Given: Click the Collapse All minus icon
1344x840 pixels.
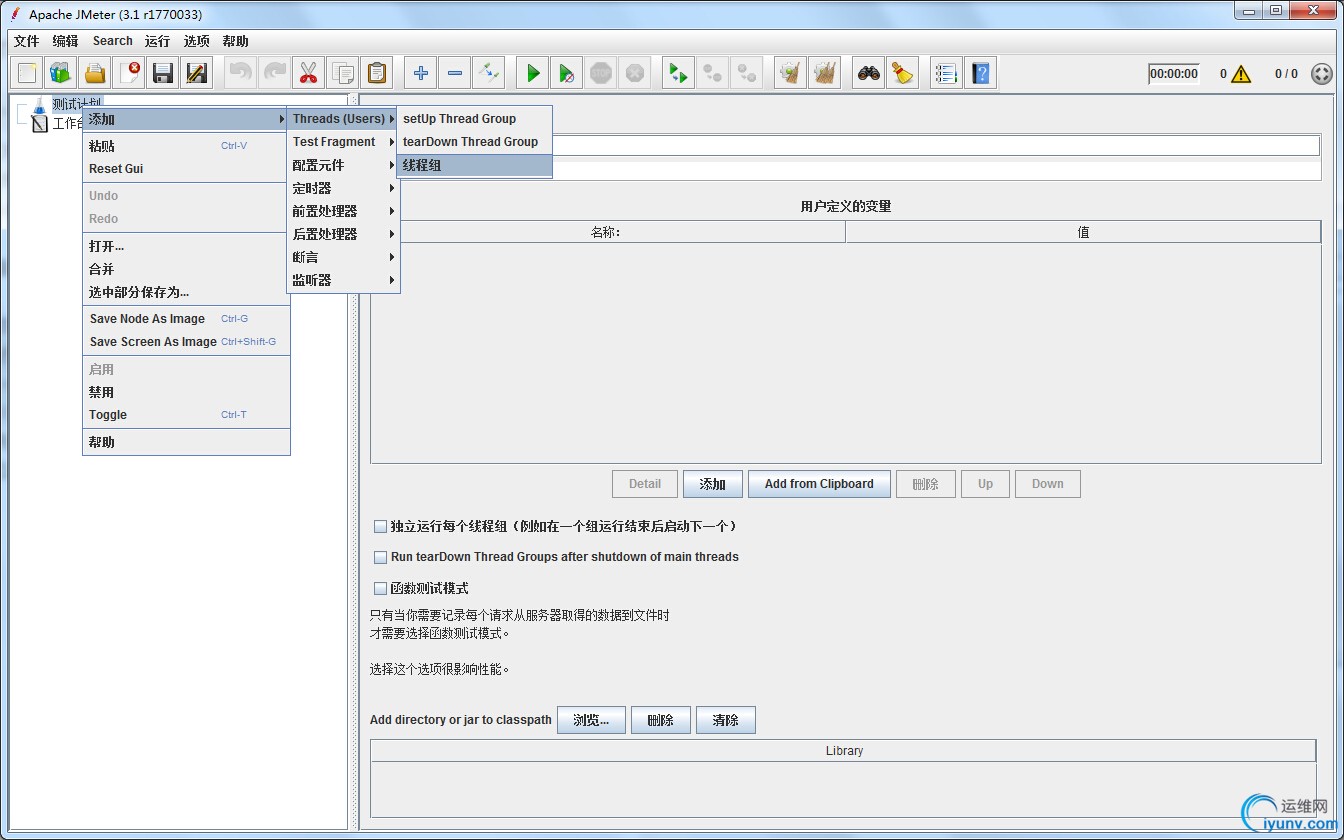Looking at the screenshot, I should pyautogui.click(x=455, y=73).
